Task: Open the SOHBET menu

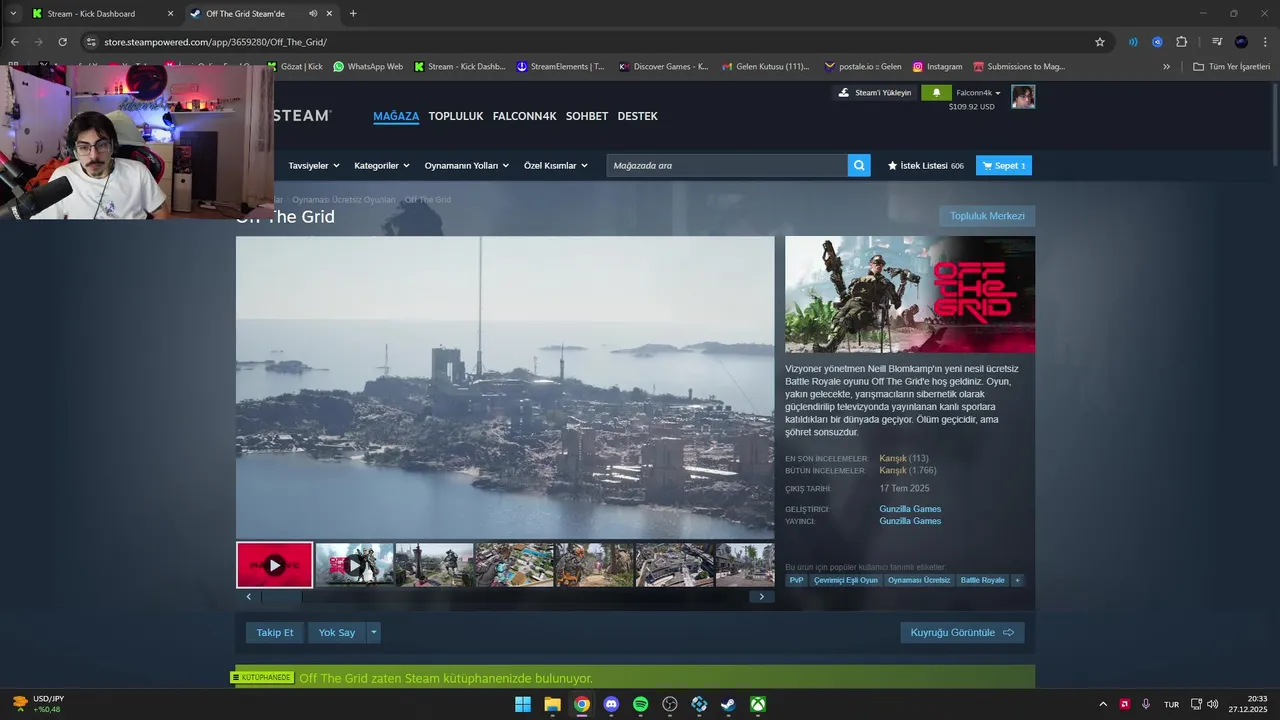Action: [587, 116]
